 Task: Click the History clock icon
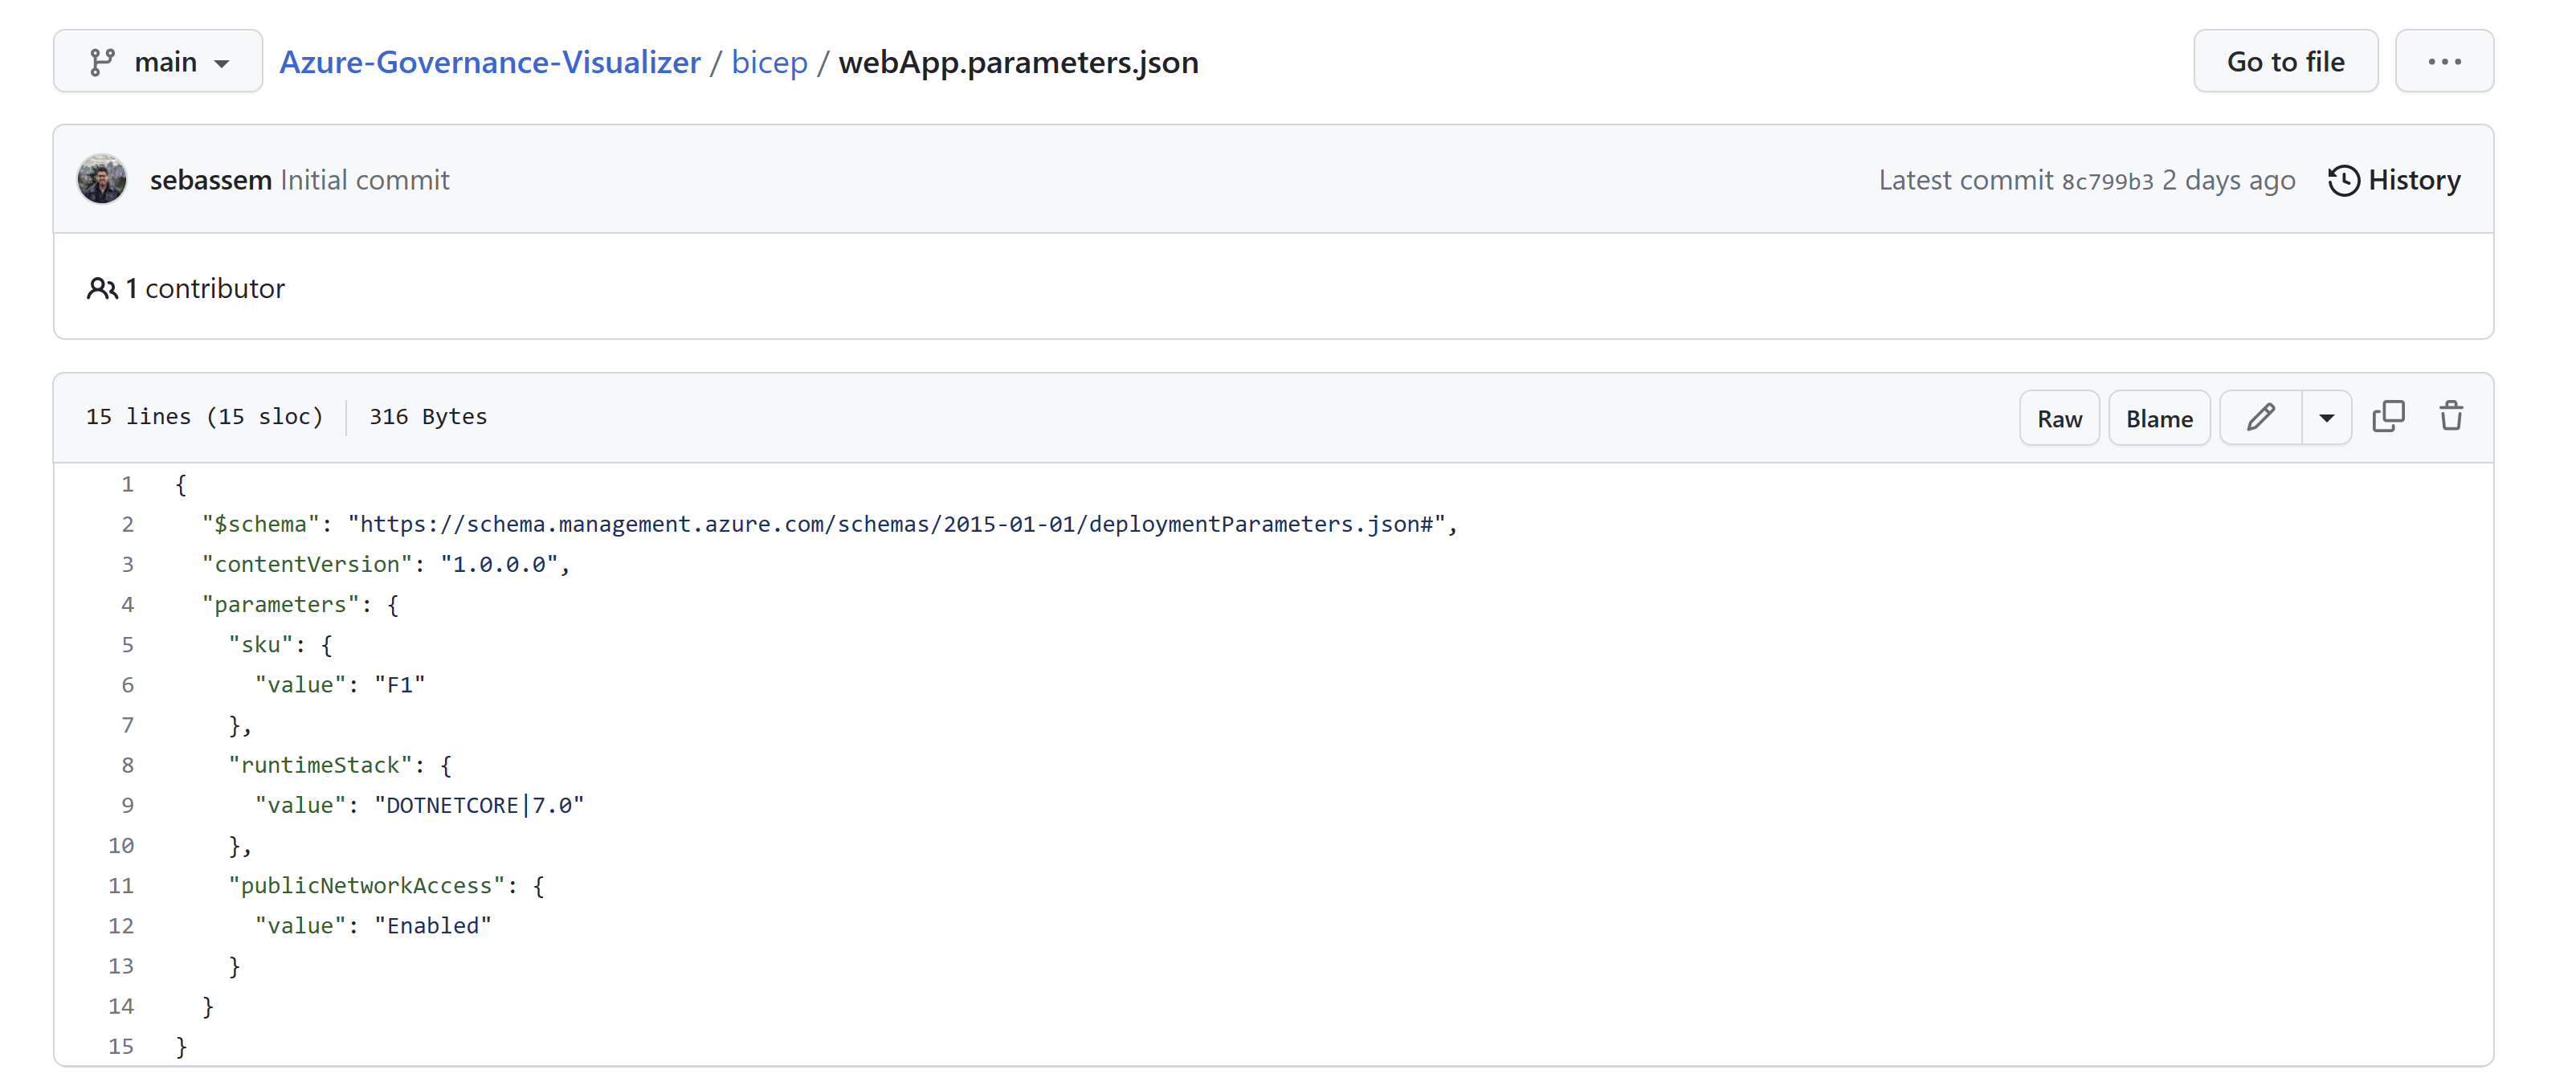point(2343,181)
